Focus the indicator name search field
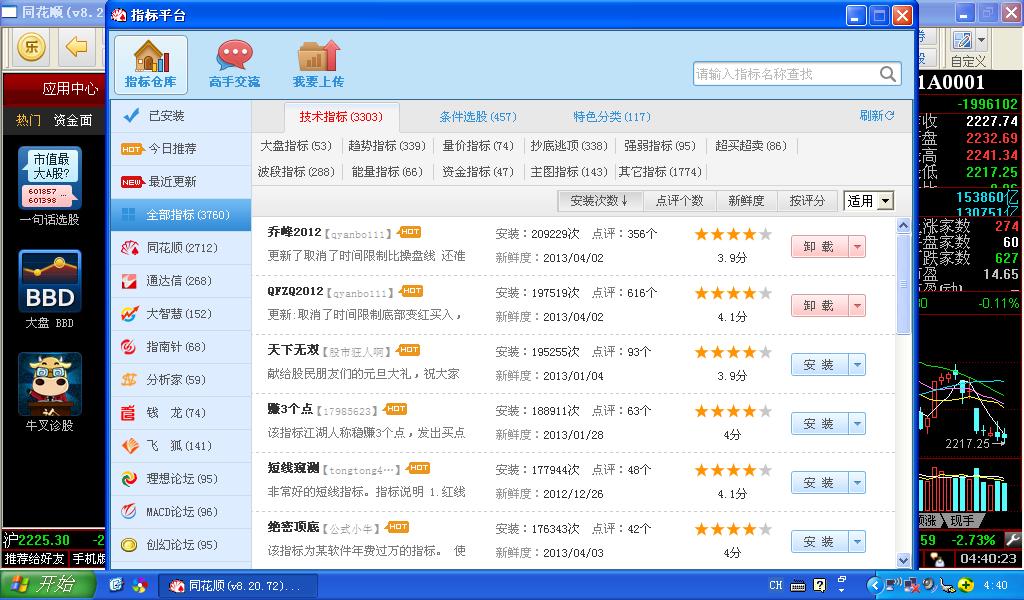Image resolution: width=1024 pixels, height=600 pixels. (x=786, y=74)
